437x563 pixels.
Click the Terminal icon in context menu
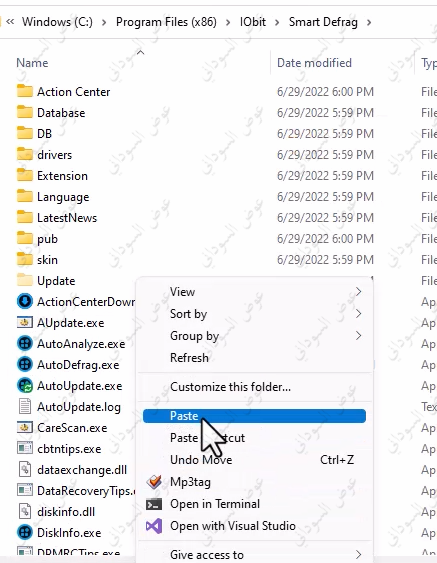tap(154, 504)
